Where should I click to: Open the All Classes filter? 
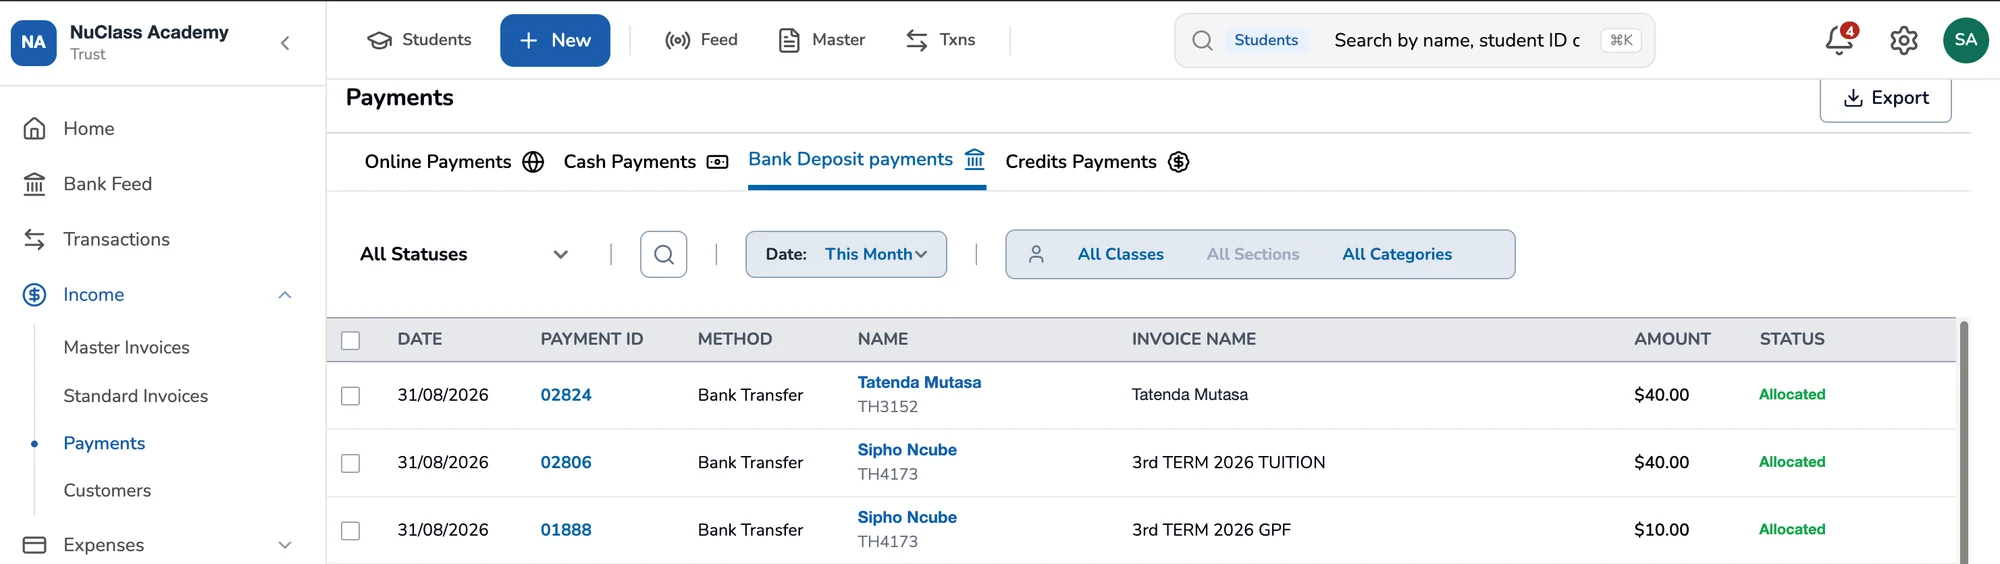pyautogui.click(x=1120, y=254)
